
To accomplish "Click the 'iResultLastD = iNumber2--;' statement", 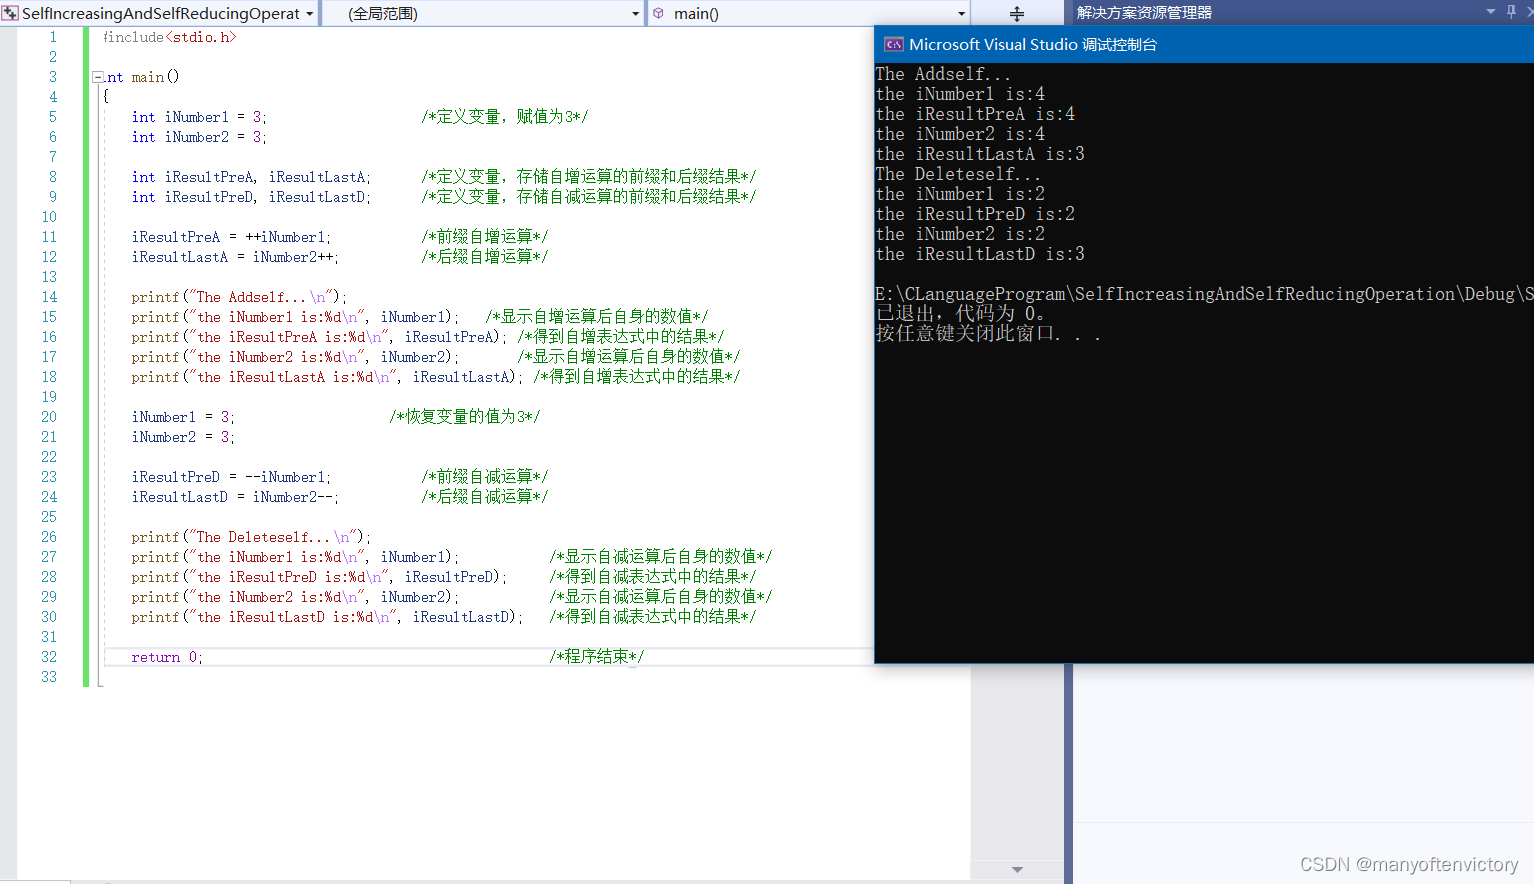I will [235, 497].
